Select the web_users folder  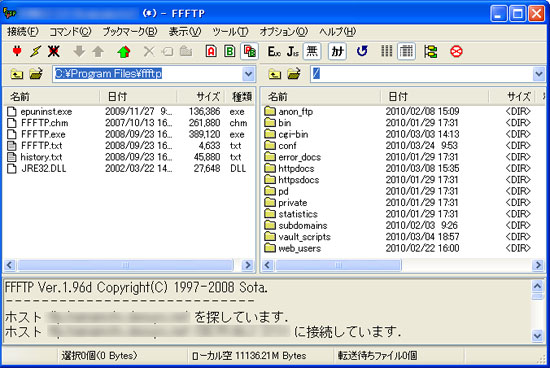[300, 248]
